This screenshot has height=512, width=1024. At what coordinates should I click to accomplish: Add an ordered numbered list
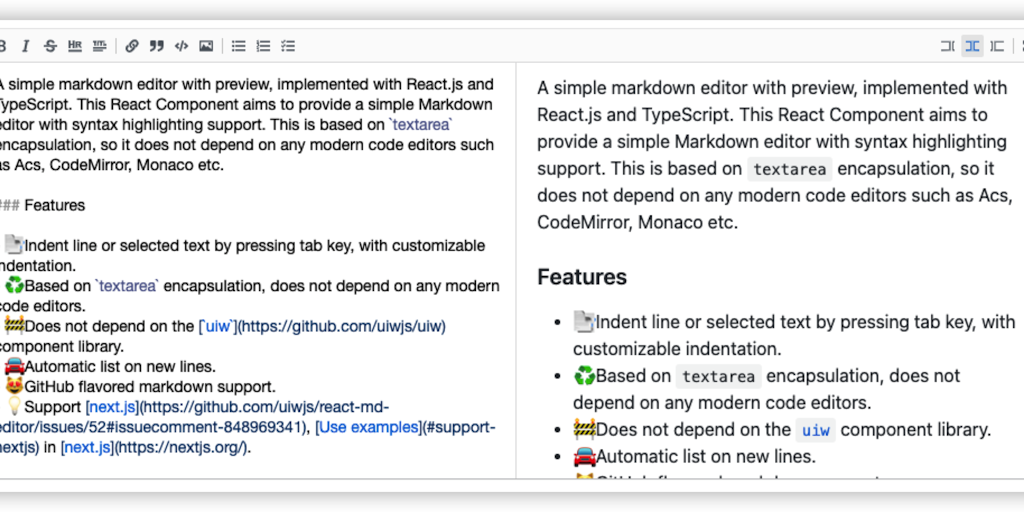coord(263,46)
